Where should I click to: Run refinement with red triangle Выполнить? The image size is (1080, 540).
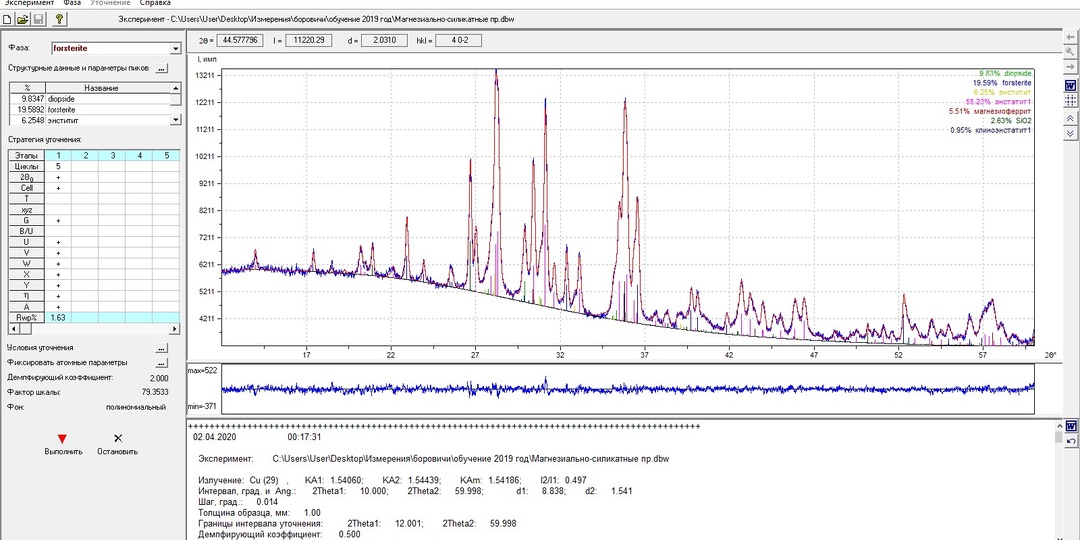(63, 444)
